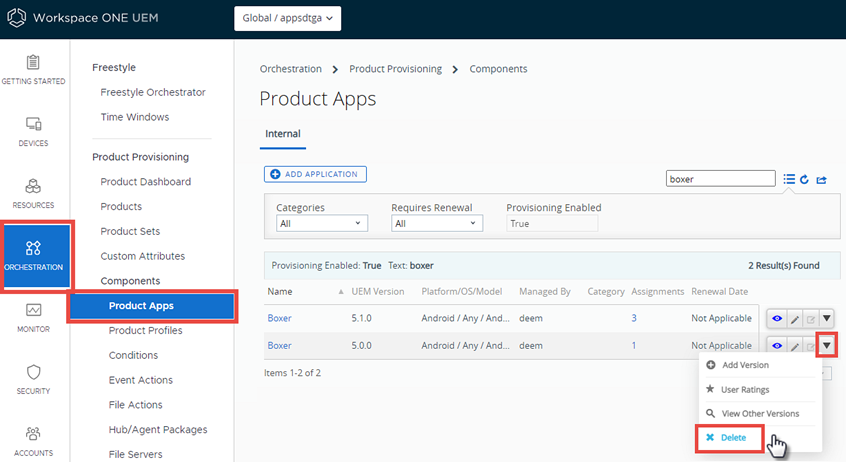846x462 pixels.
Task: View Boxer 5.0.0 details via eye icon
Action: (x=777, y=346)
